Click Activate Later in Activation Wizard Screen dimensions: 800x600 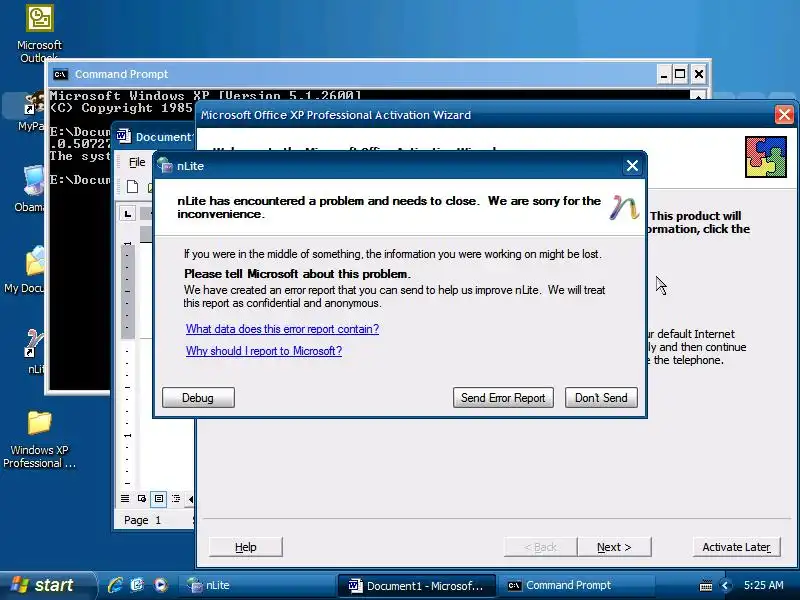coord(736,547)
